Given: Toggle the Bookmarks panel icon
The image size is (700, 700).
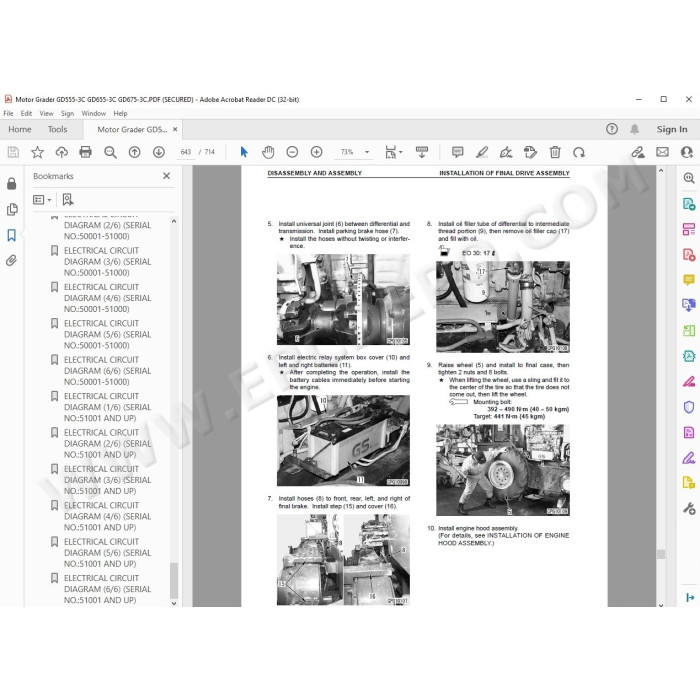Looking at the screenshot, I should (12, 235).
